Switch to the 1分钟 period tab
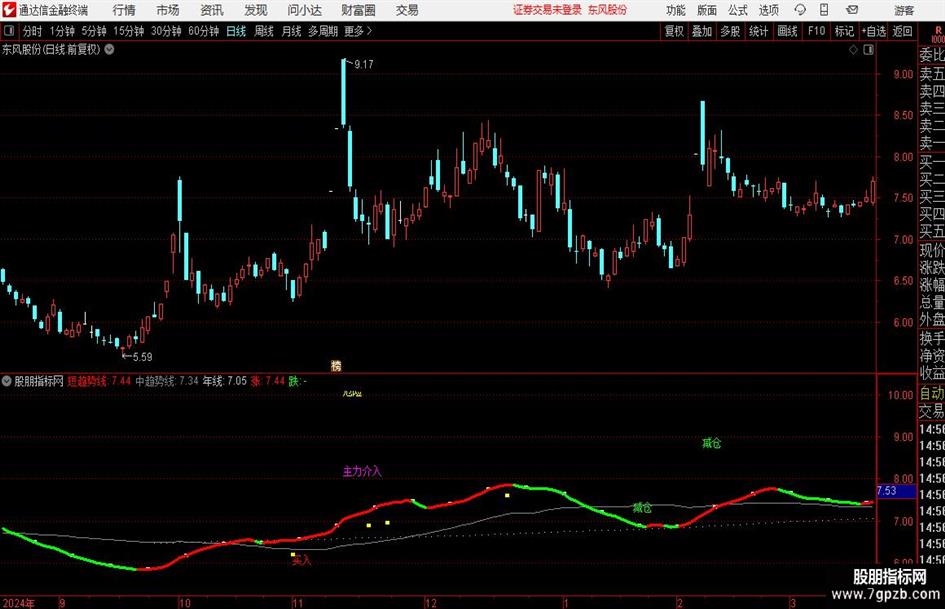The image size is (945, 609). click(x=61, y=31)
